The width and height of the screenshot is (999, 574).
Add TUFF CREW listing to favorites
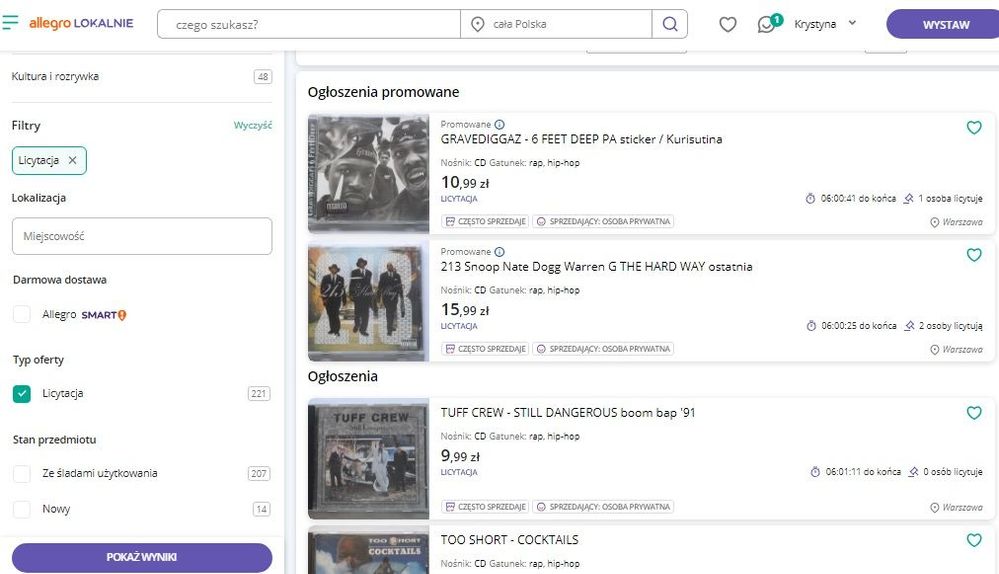point(974,413)
